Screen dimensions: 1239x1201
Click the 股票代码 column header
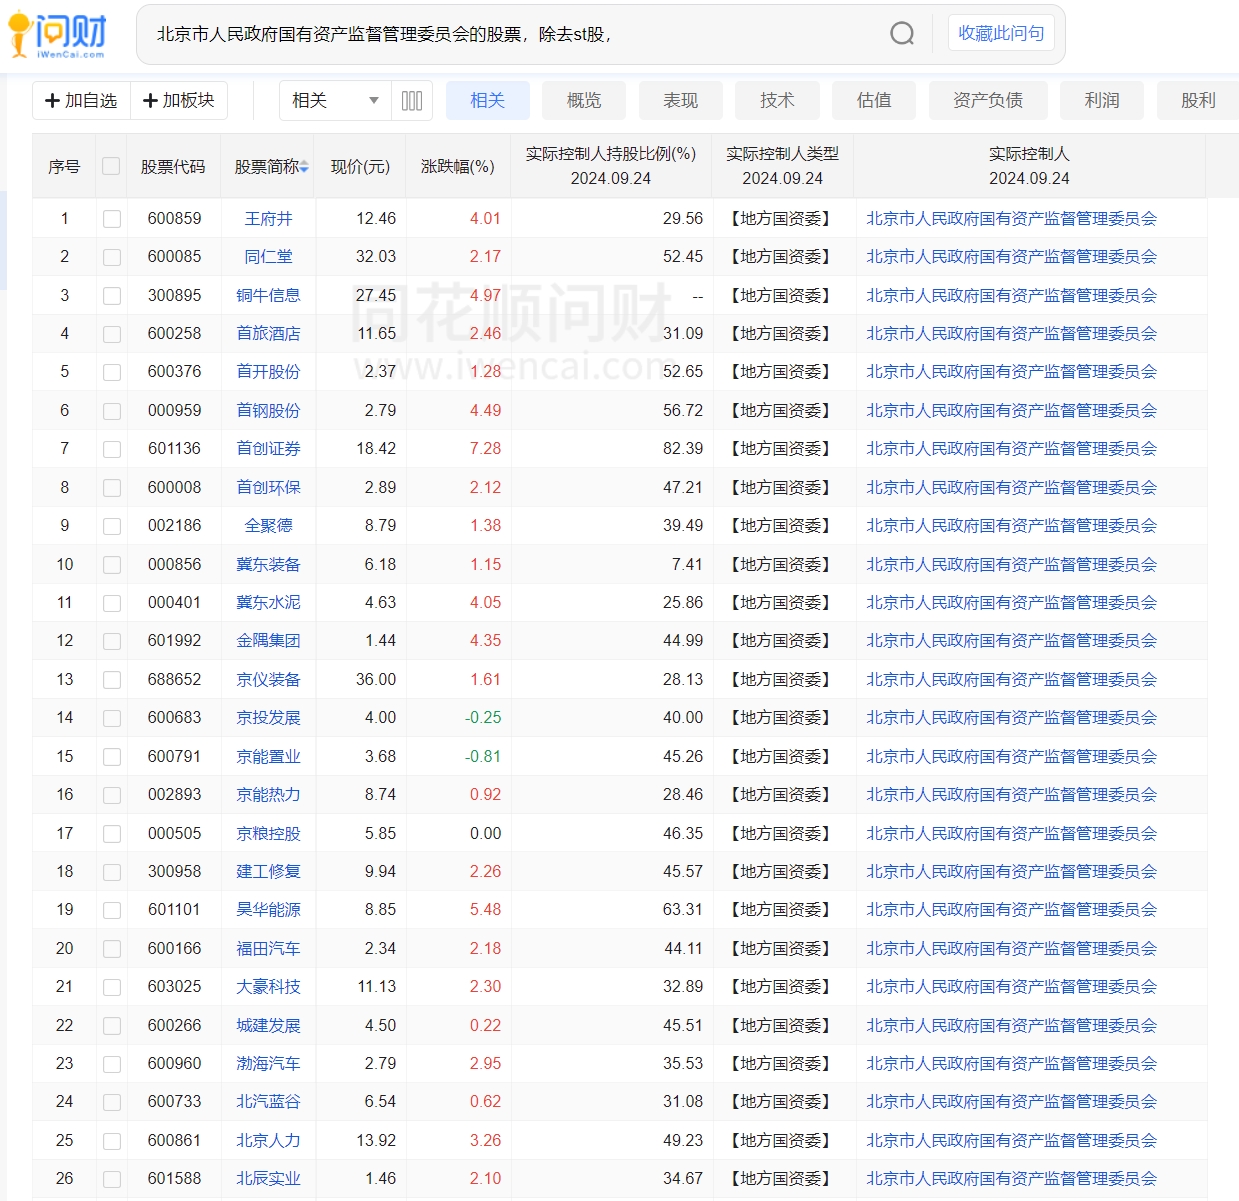tap(173, 166)
